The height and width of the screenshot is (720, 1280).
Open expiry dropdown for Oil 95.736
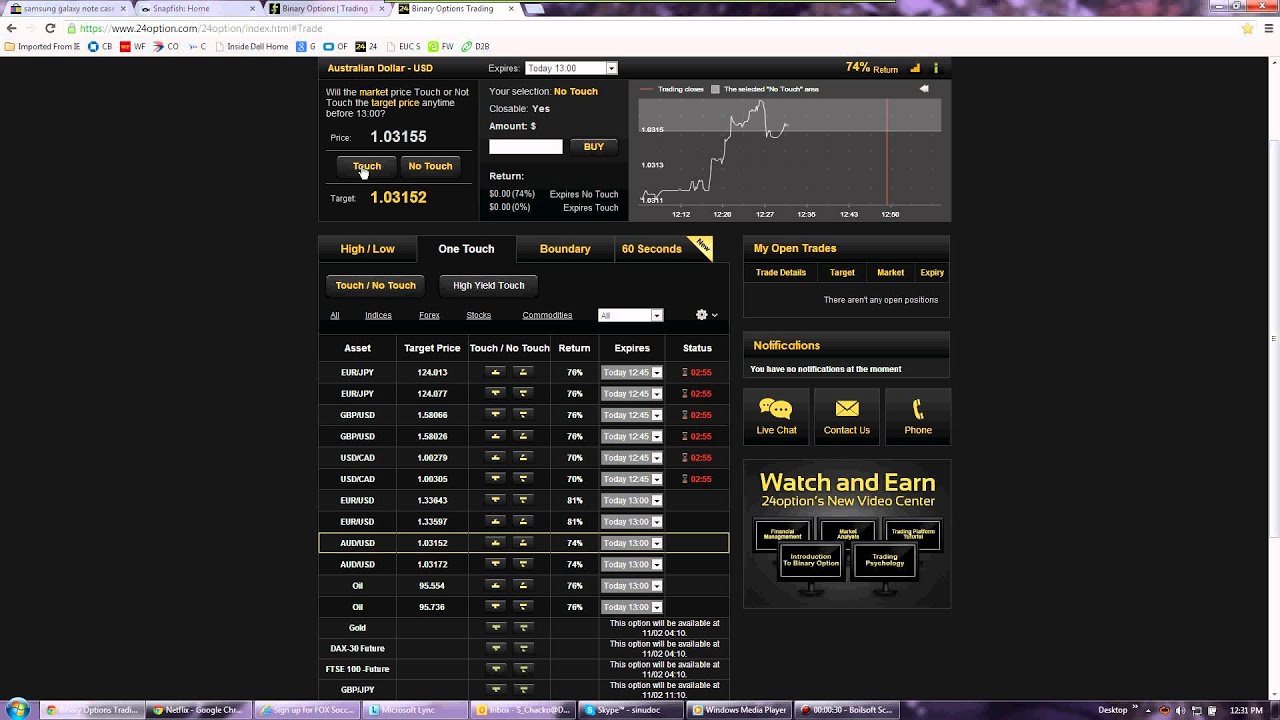[x=631, y=607]
